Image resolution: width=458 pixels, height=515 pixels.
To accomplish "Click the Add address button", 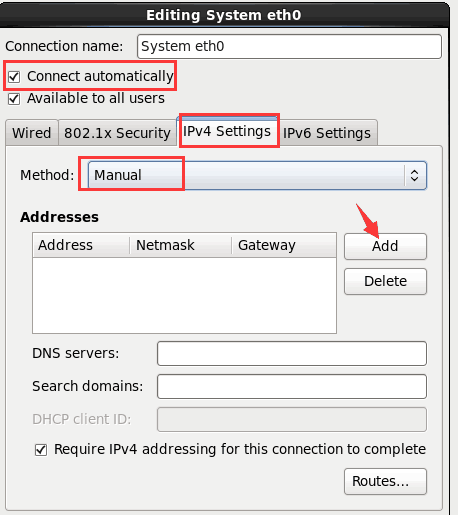I will [385, 246].
